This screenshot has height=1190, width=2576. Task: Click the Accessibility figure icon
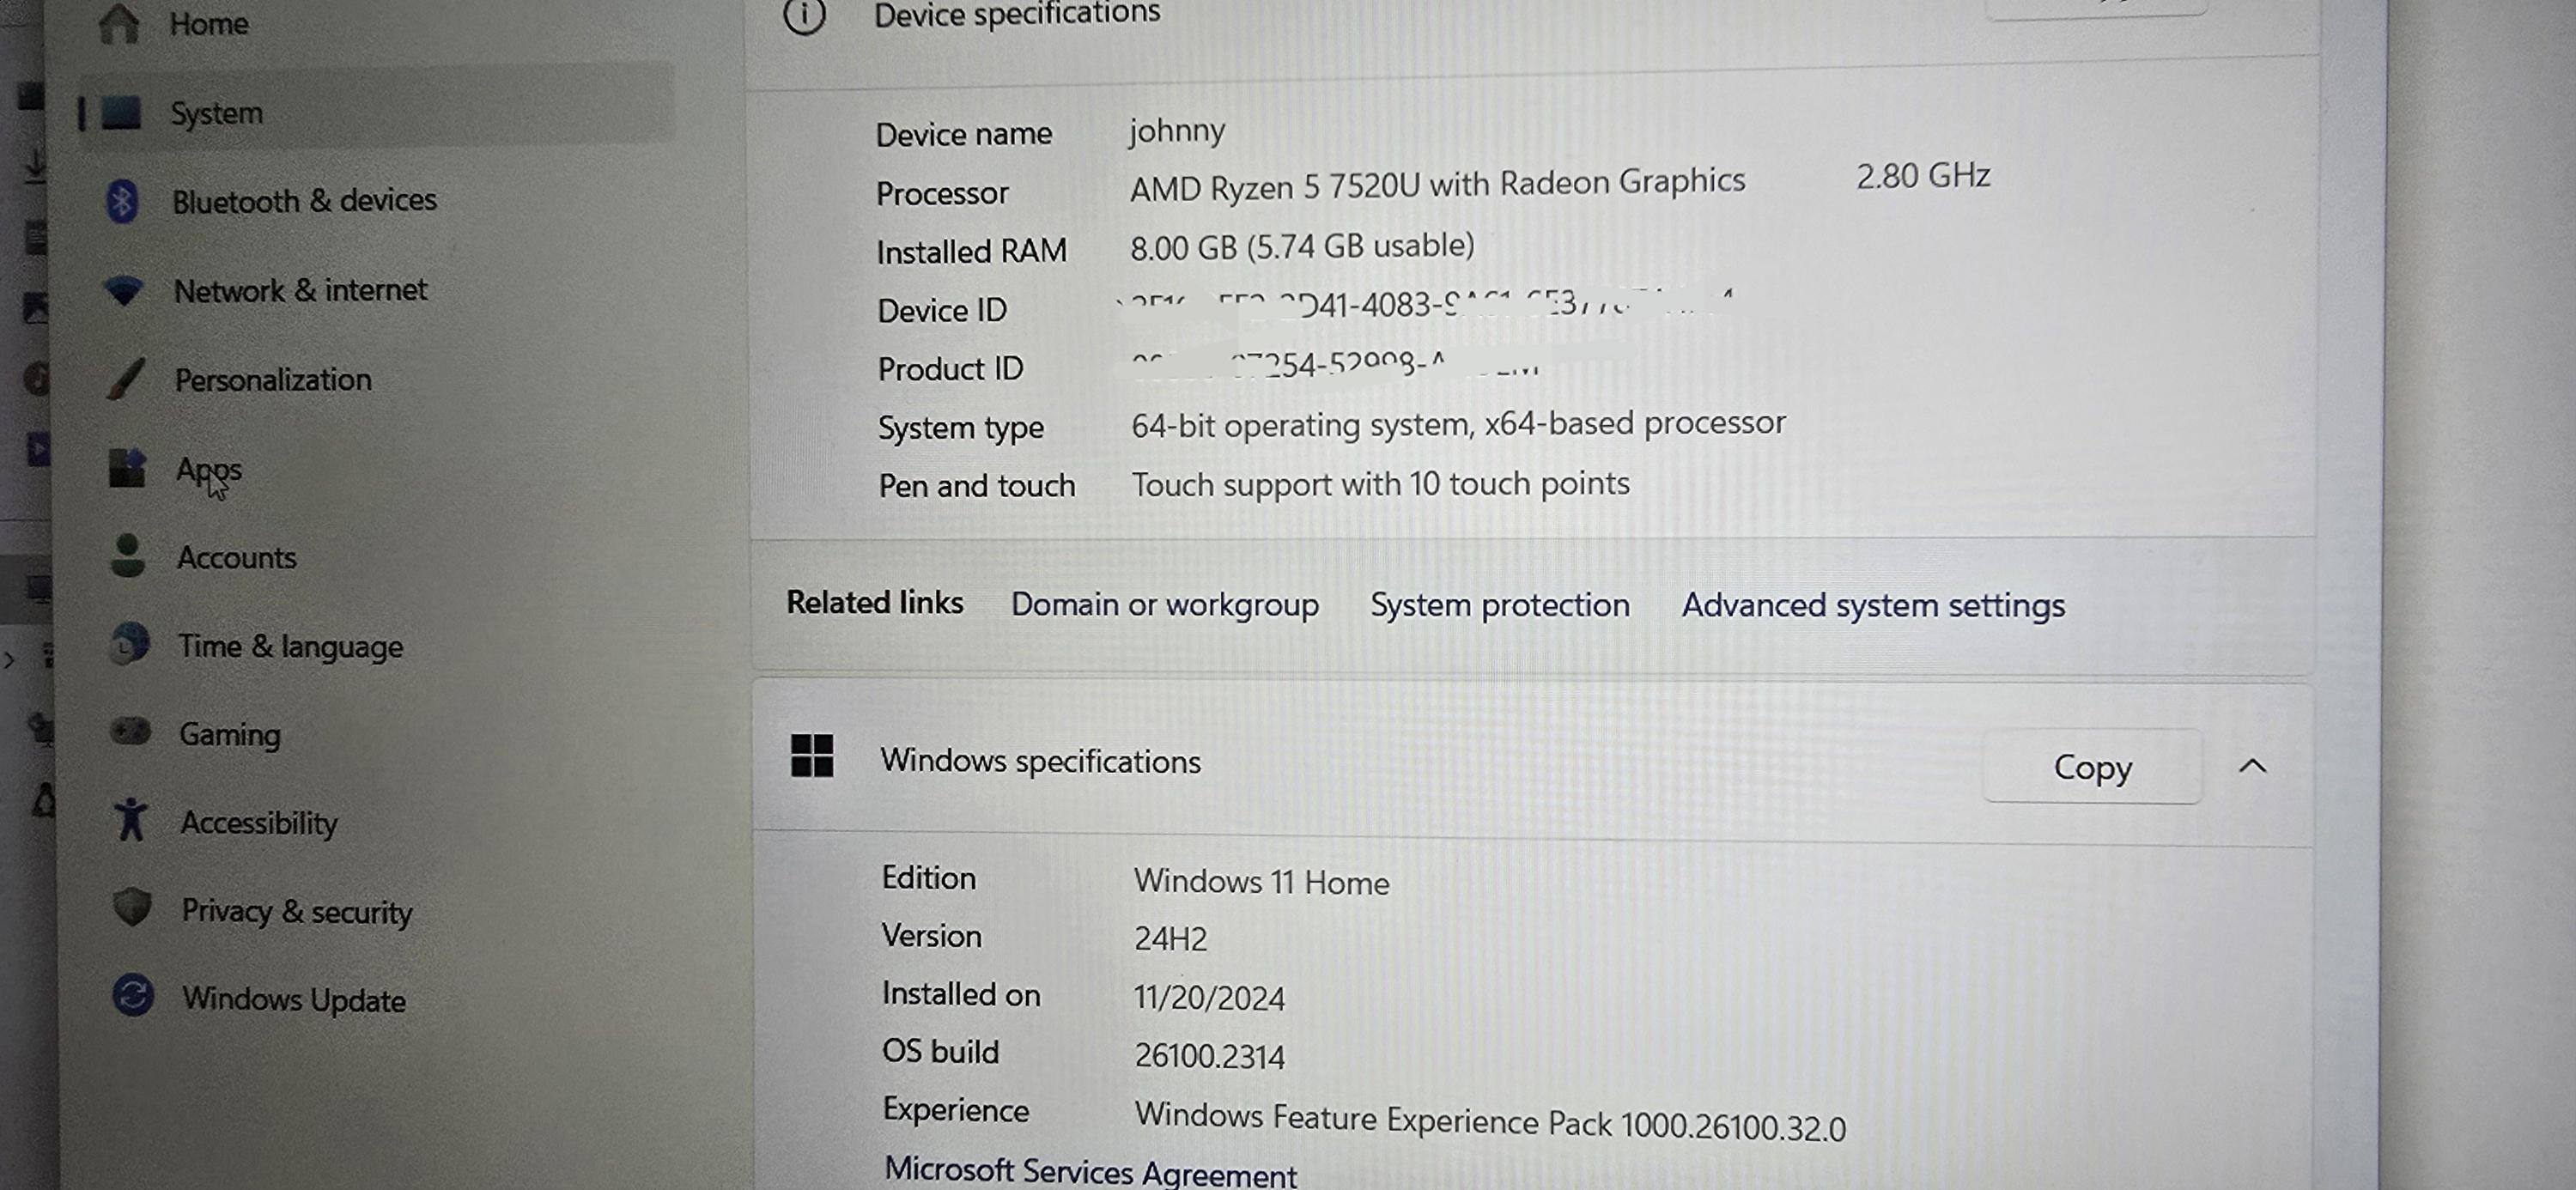[131, 820]
